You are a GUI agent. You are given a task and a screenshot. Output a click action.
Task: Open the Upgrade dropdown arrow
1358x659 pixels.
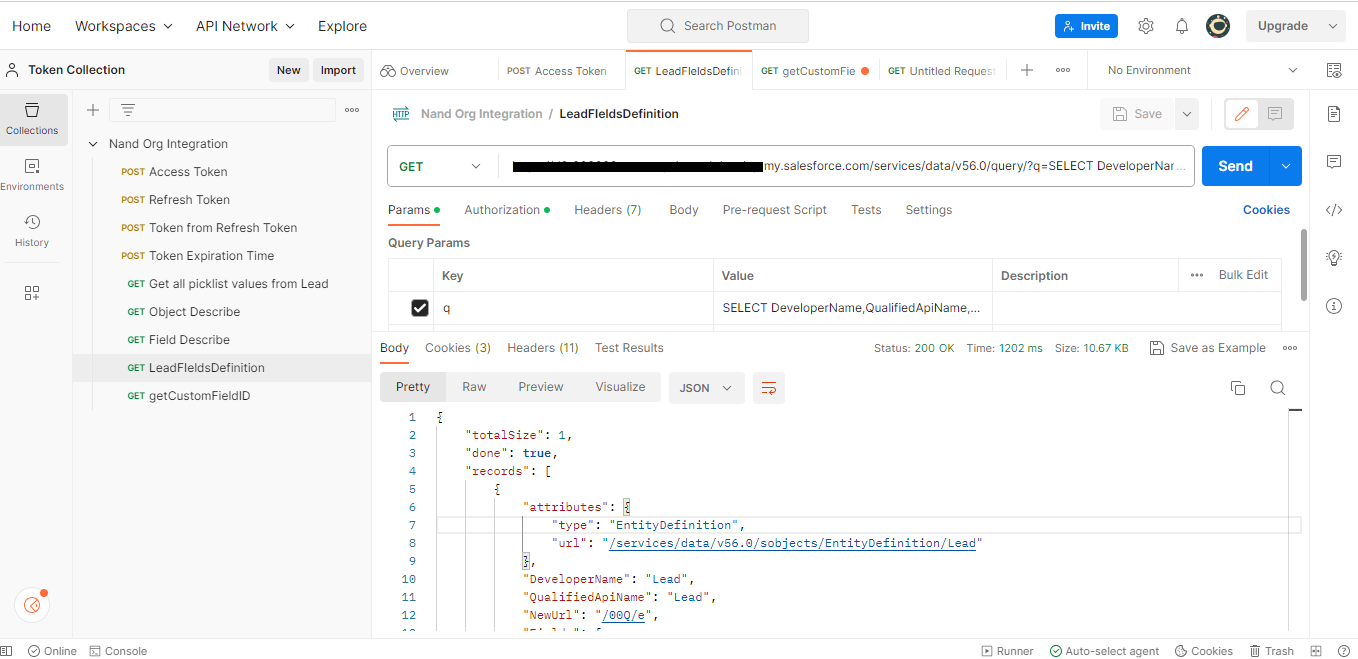(x=1333, y=26)
